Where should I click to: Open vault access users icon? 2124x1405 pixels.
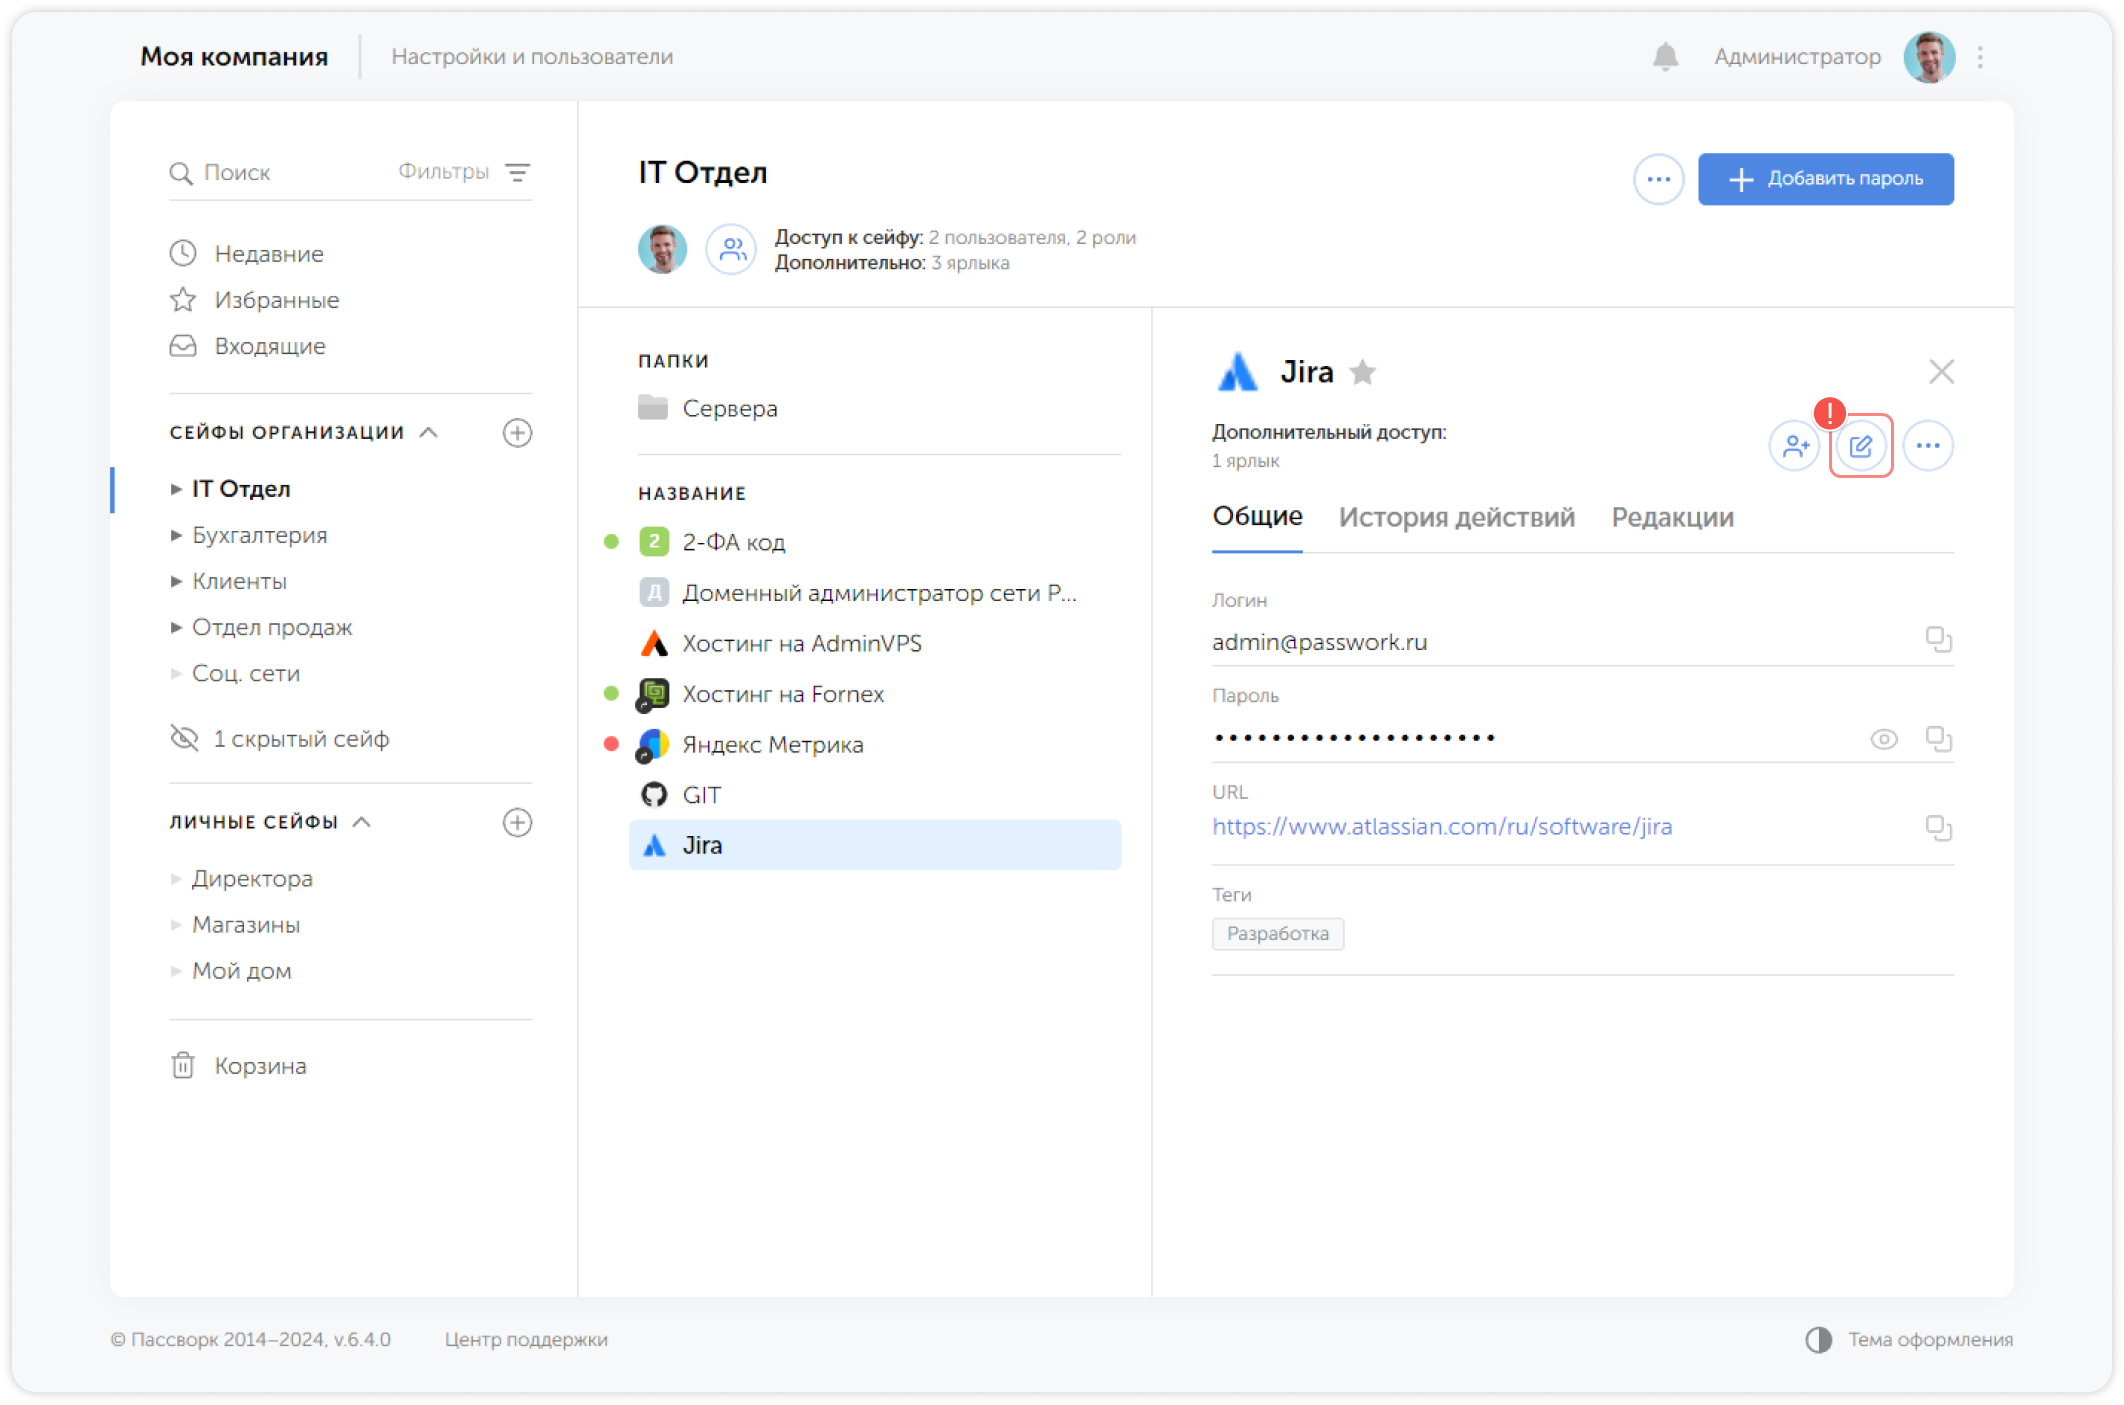click(732, 249)
